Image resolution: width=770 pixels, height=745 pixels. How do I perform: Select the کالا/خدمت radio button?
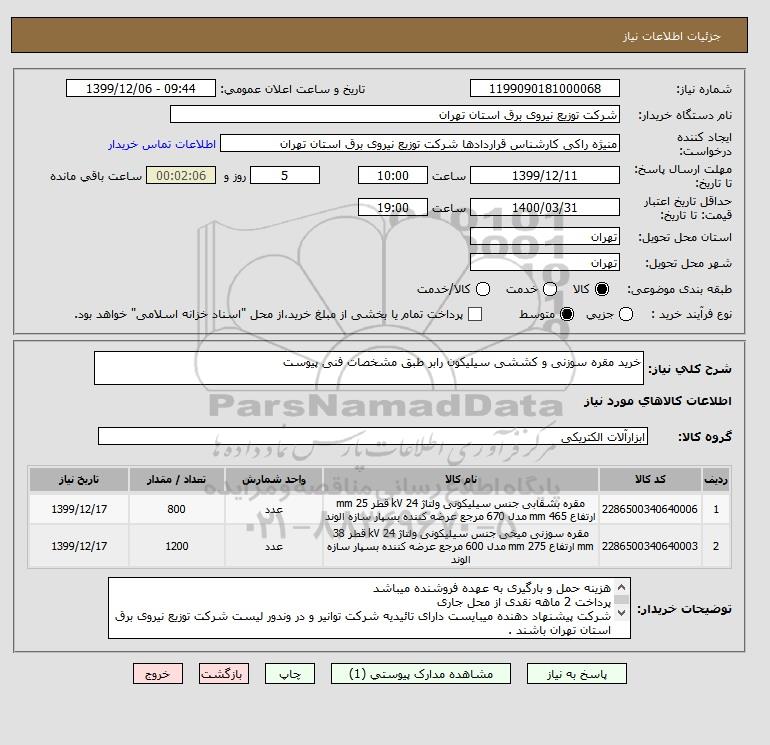point(483,289)
